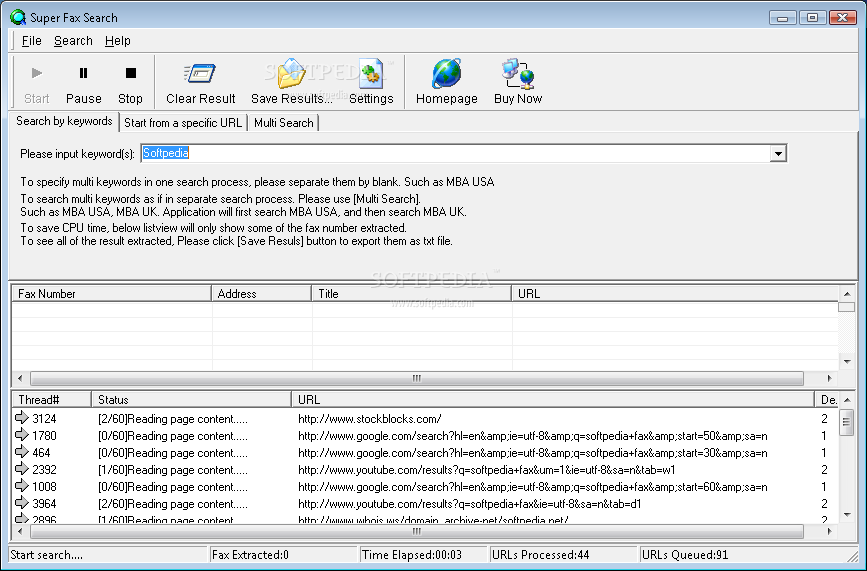Click URLs Queued:91 status entry
Viewport: 867px width, 571px height.
pos(685,555)
